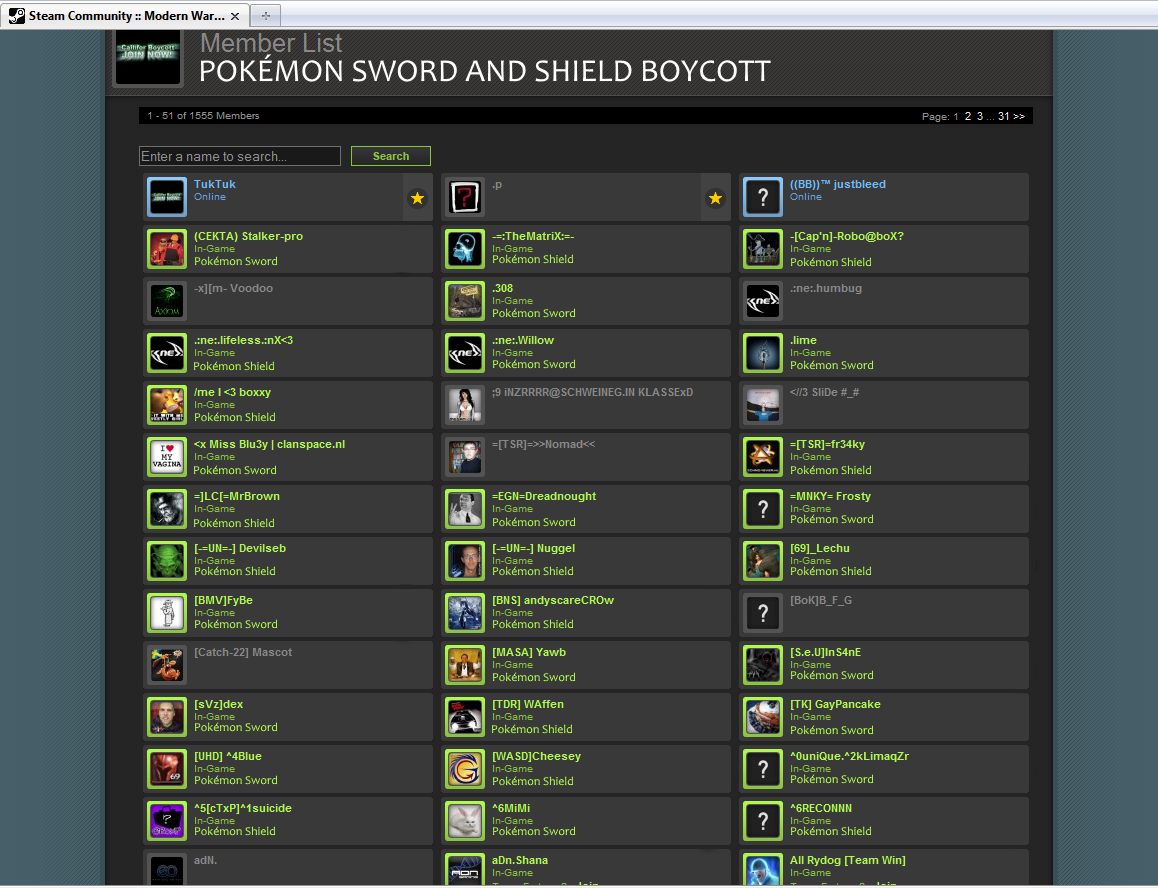The width and height of the screenshot is (1158, 888).
Task: Close the Steam Community browser tab
Action: pos(235,16)
